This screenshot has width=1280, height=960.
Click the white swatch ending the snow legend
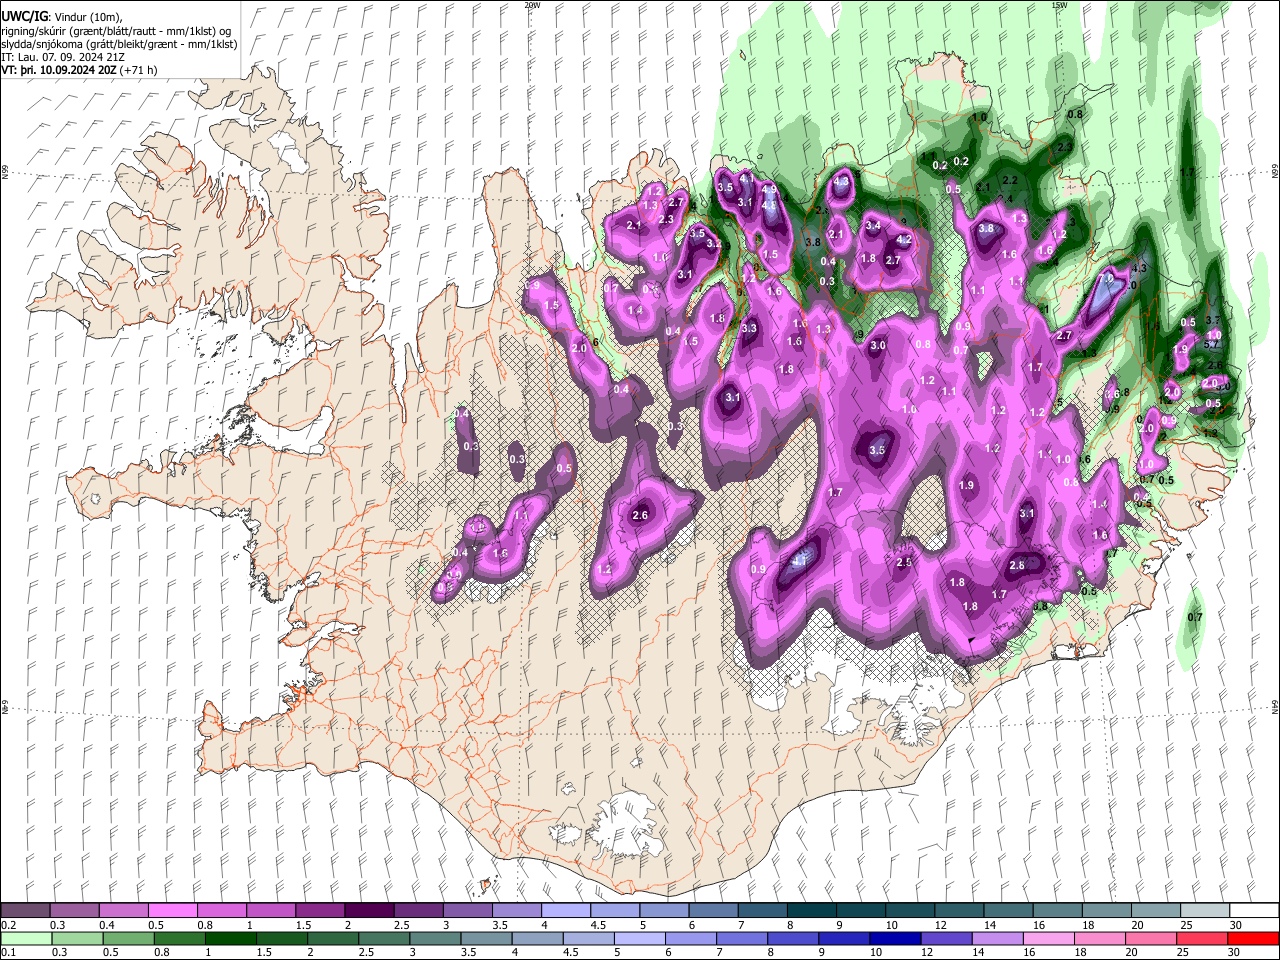click(1254, 910)
